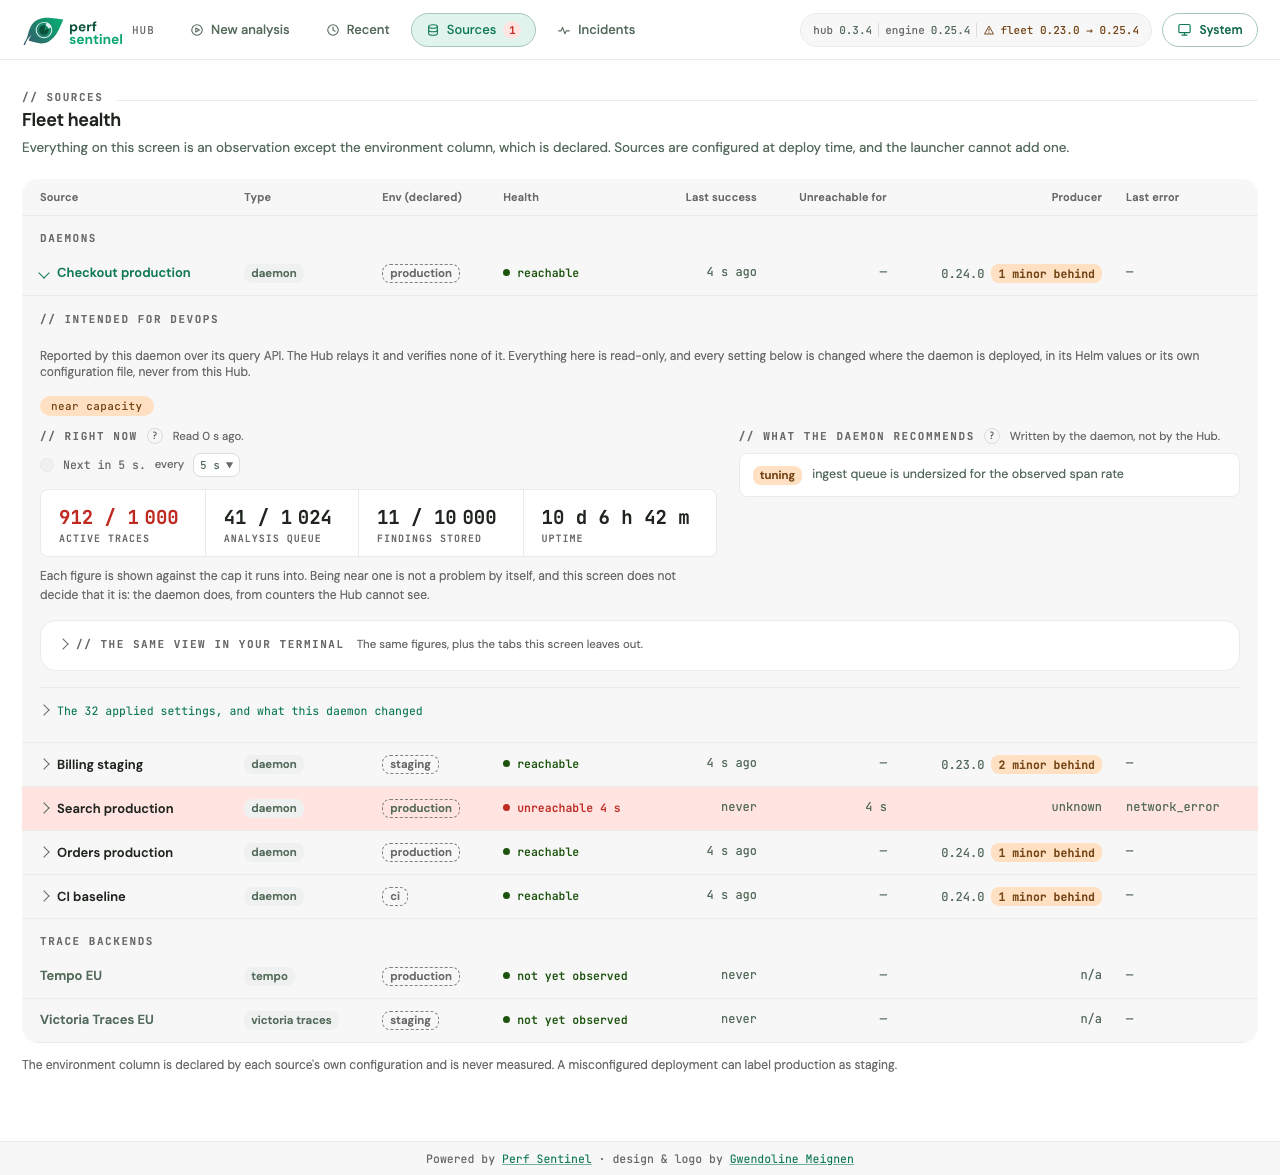1280x1175 pixels.
Task: Expand the Orders production row
Action: (x=46, y=852)
